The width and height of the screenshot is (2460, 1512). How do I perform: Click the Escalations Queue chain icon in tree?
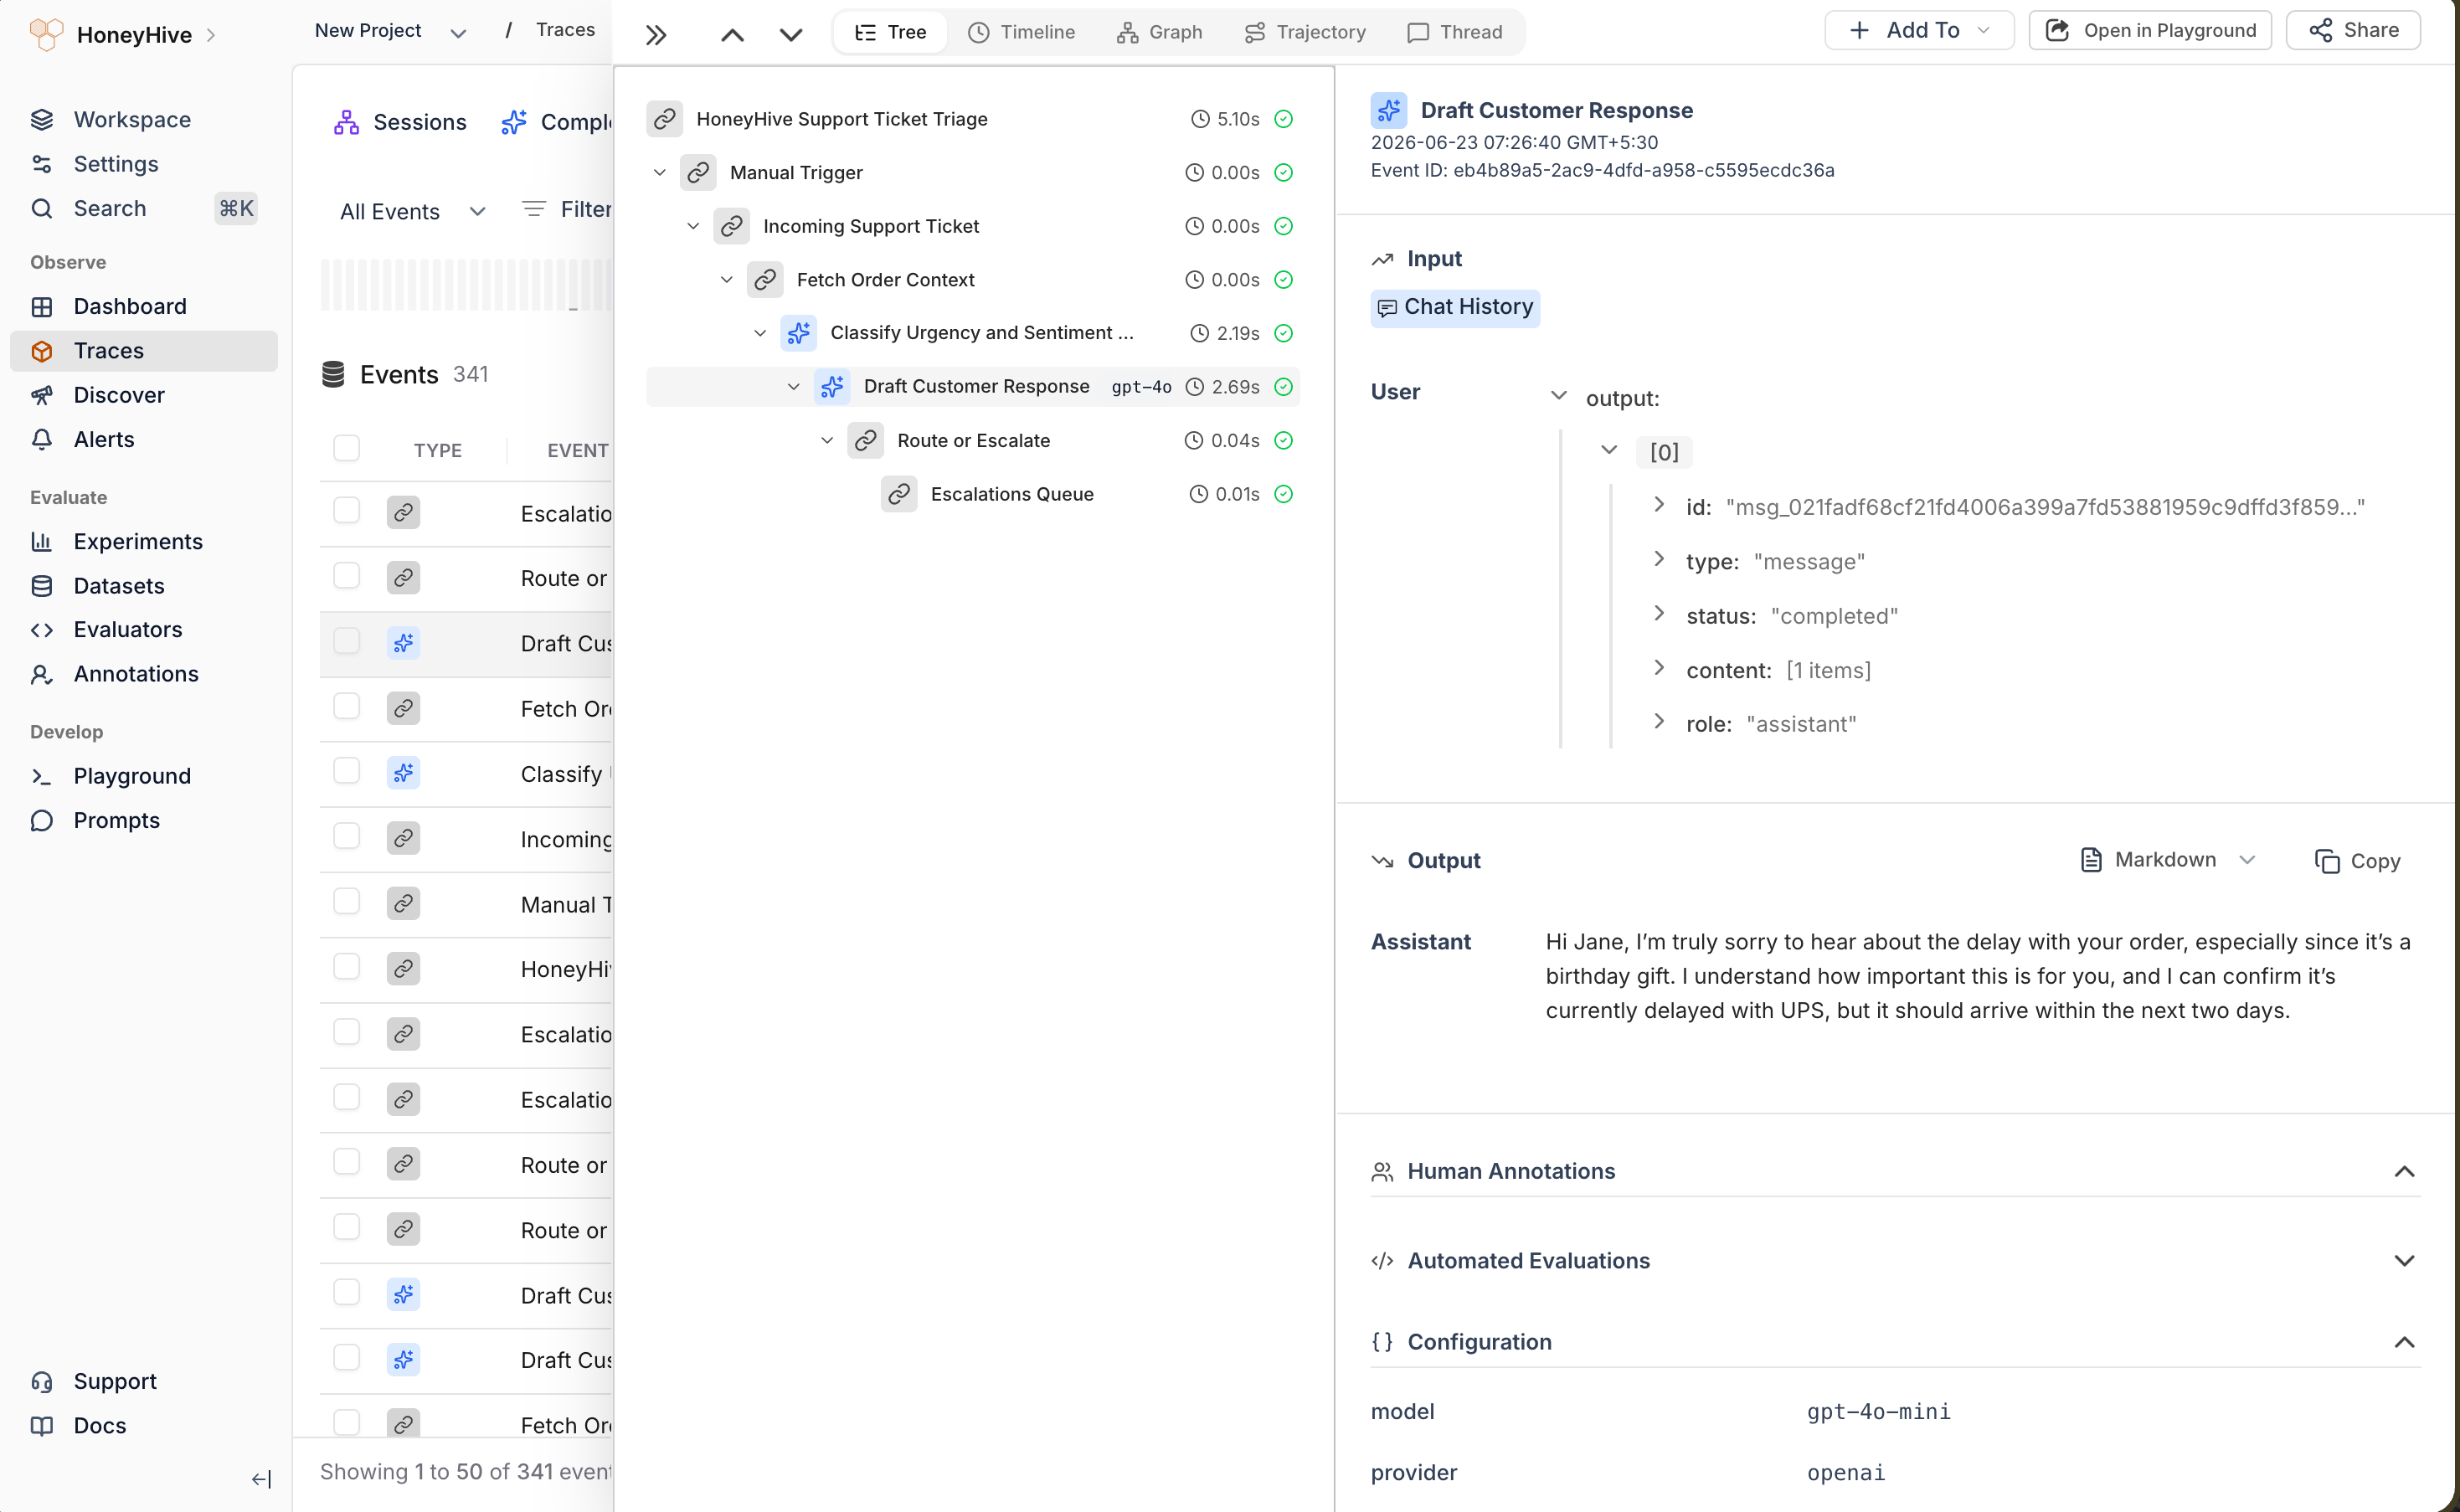pyautogui.click(x=898, y=494)
